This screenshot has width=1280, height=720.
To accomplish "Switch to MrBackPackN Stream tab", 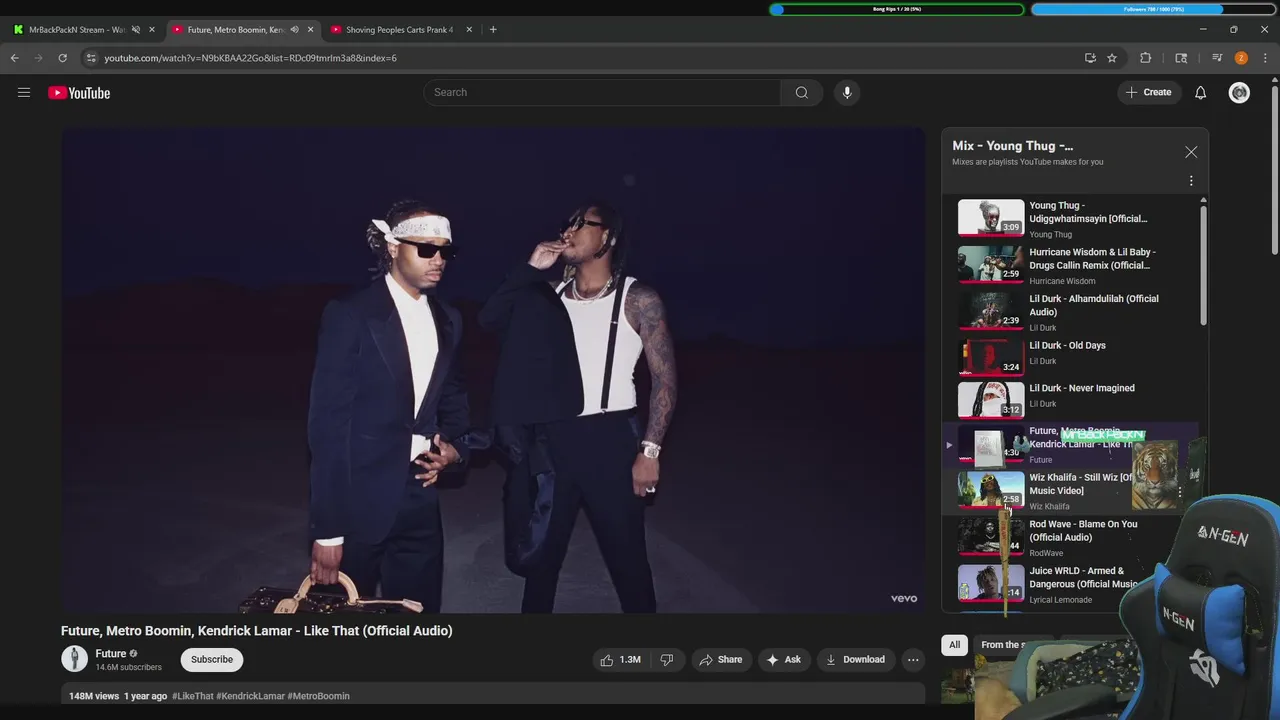I will (x=75, y=29).
